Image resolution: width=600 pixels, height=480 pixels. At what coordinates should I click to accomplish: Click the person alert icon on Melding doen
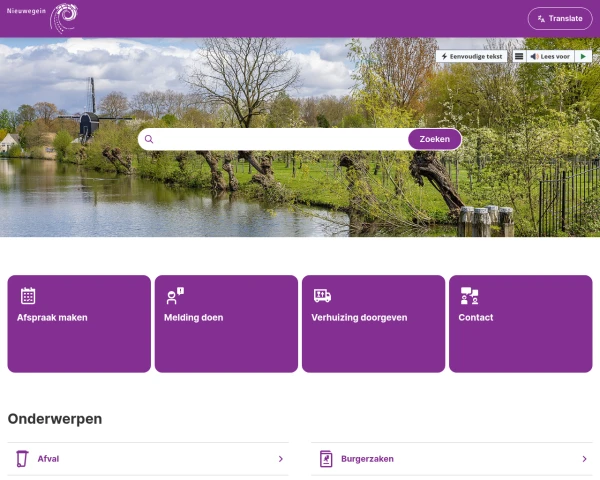pyautogui.click(x=175, y=296)
